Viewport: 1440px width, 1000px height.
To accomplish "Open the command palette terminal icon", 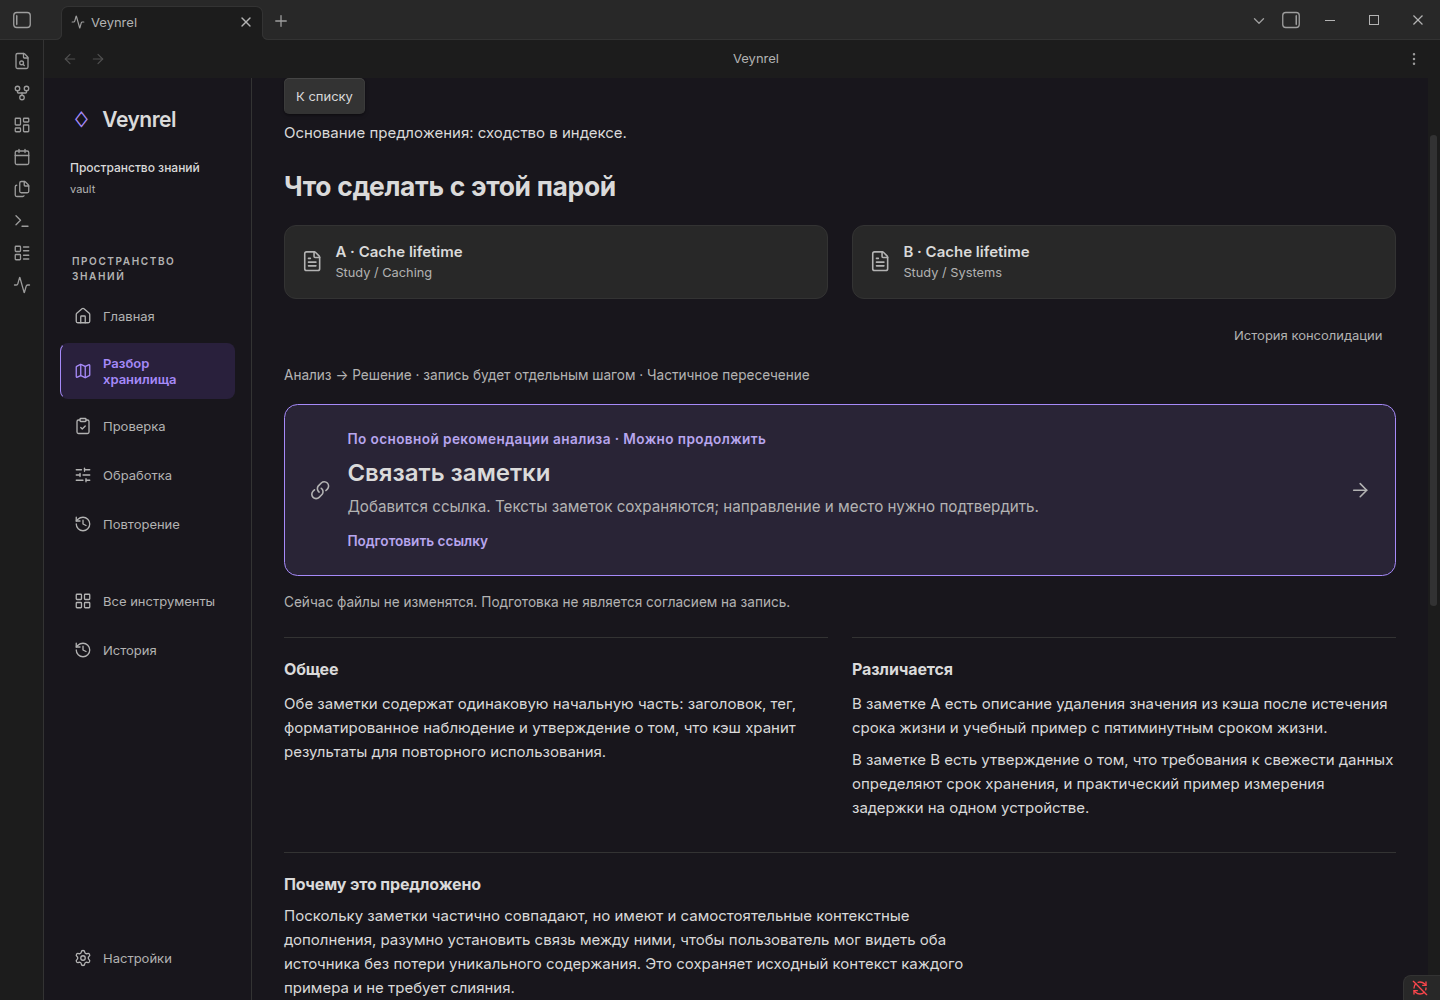I will (x=22, y=221).
